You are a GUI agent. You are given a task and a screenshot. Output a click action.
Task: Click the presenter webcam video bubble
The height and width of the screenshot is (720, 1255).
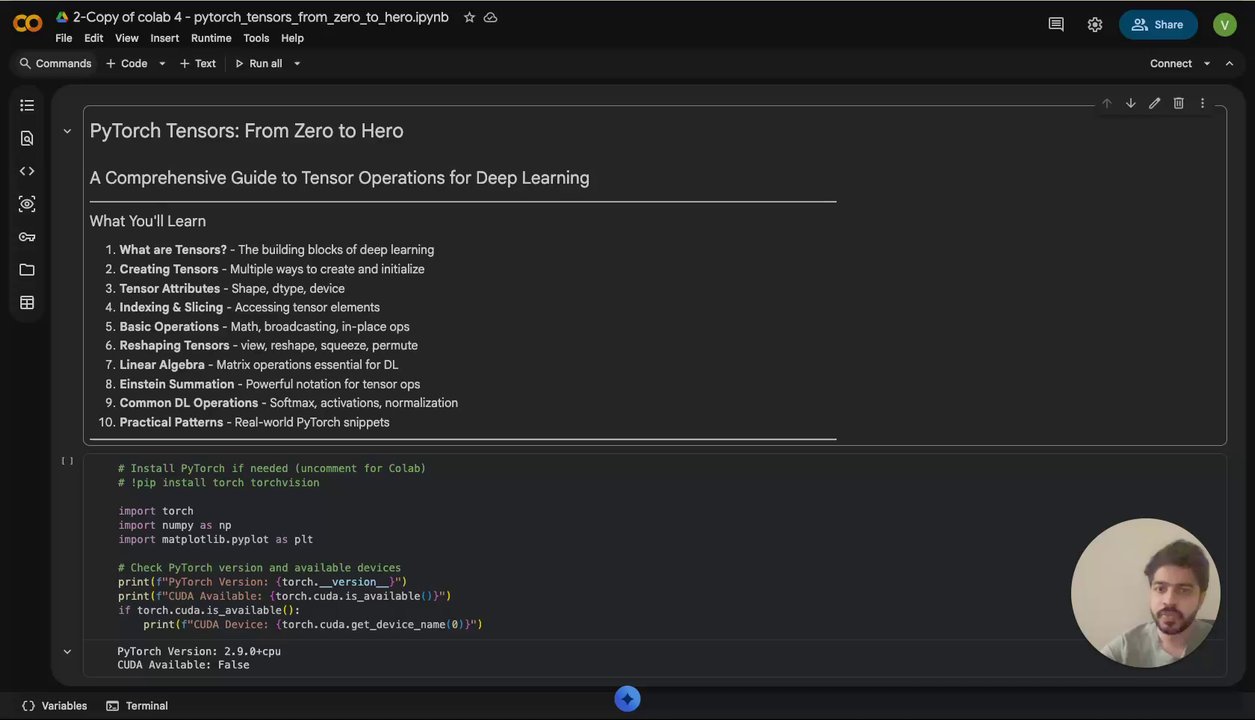1146,593
